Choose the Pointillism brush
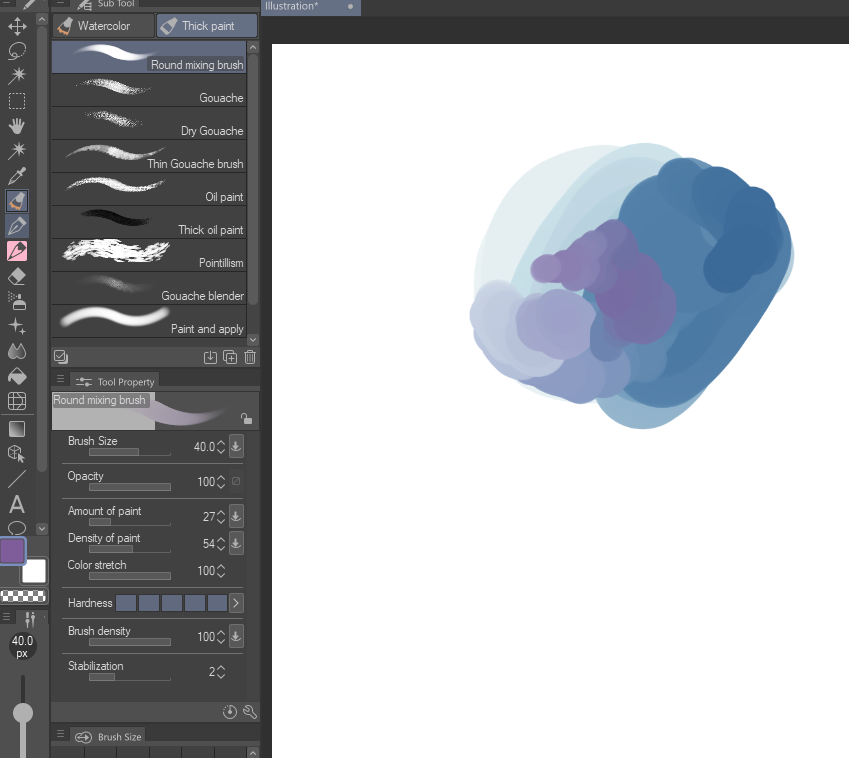This screenshot has height=758, width=849. pos(149,256)
